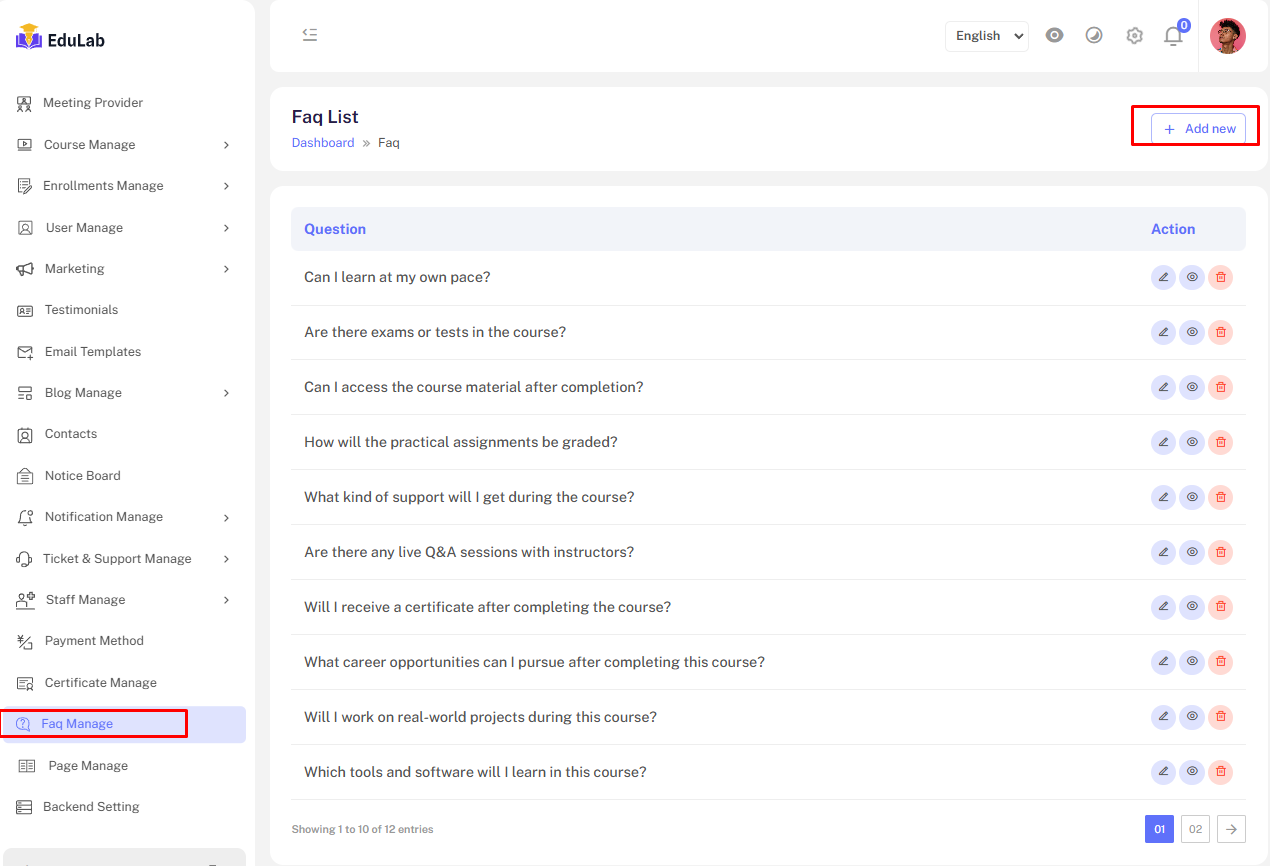
Task: Delete the 'Are there exams or tests' FAQ
Action: click(1220, 333)
